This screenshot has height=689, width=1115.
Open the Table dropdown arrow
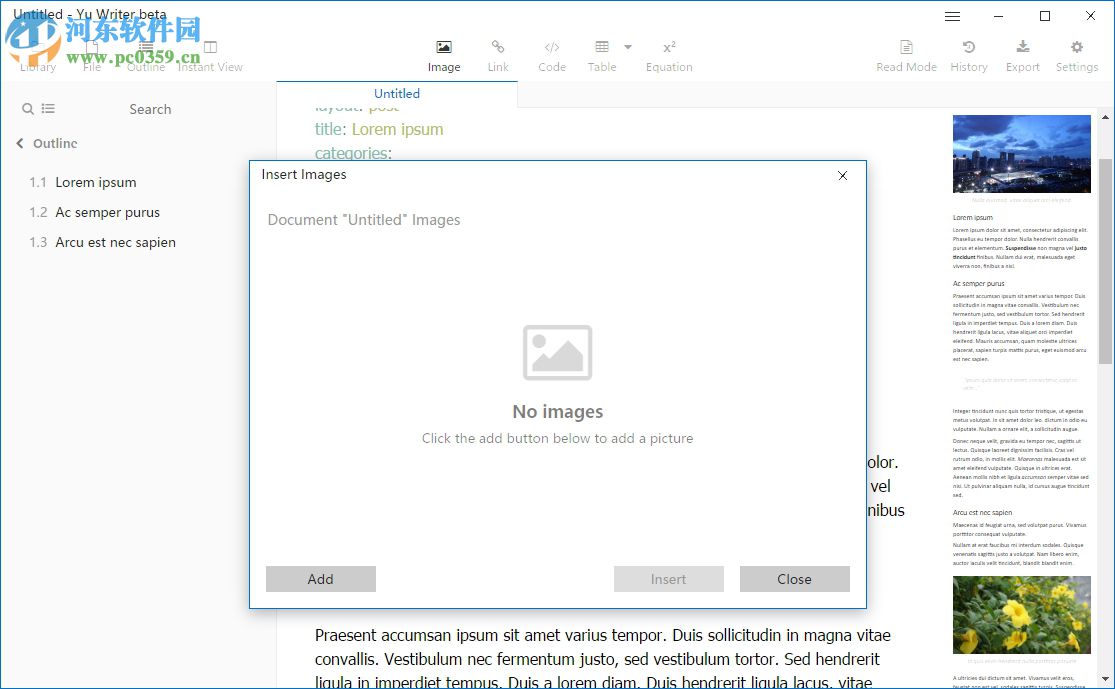click(628, 48)
